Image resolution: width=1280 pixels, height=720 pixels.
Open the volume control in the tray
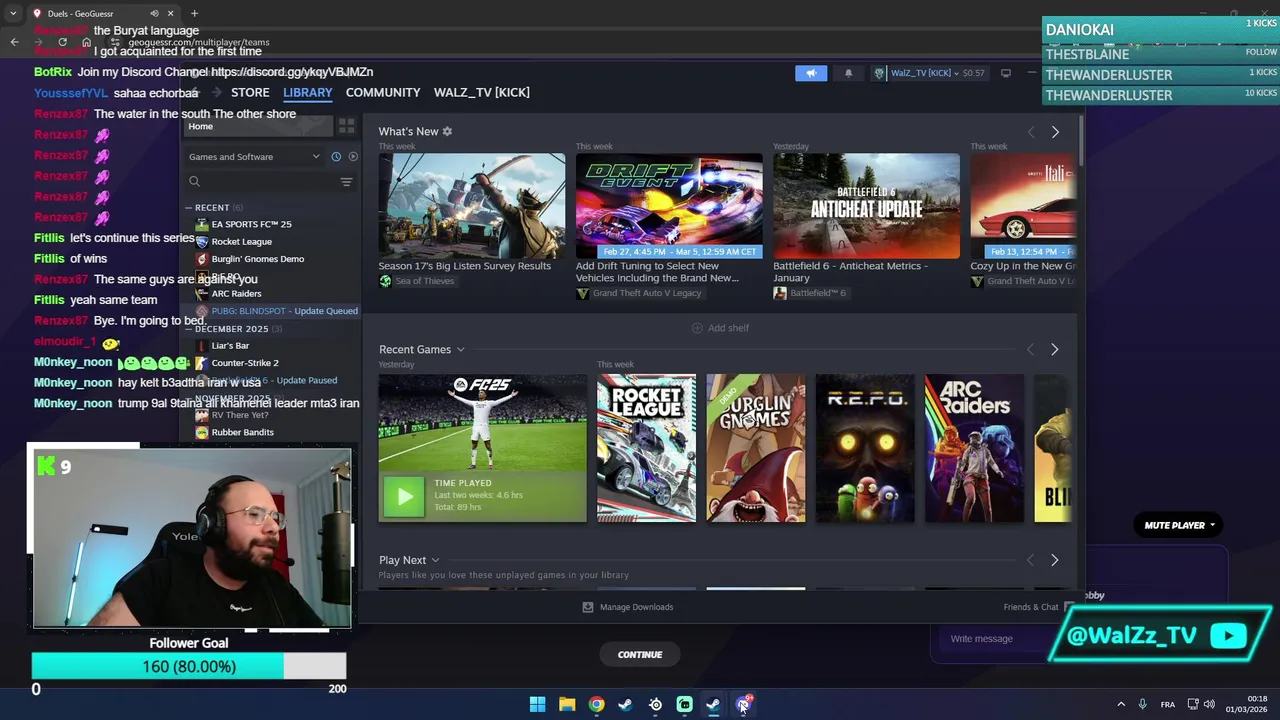coord(1209,704)
